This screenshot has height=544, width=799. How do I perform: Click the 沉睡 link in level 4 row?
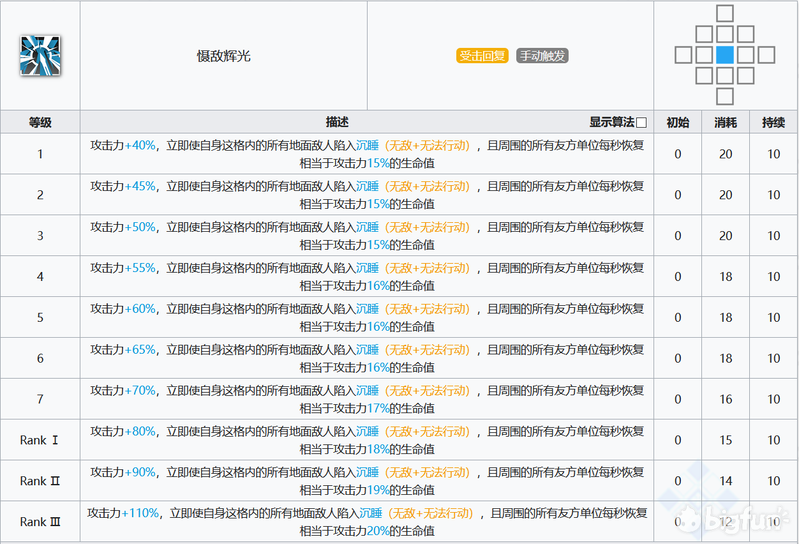367,268
